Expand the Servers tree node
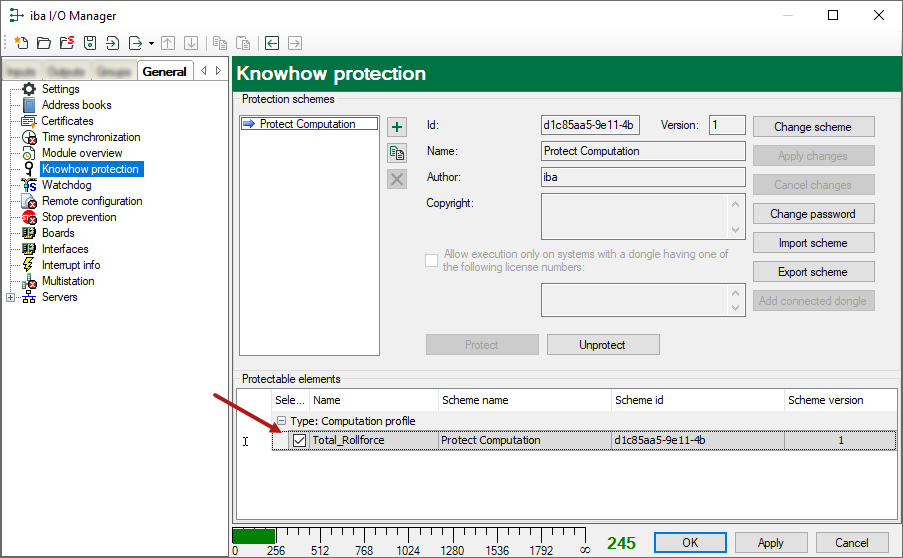 click(x=10, y=297)
